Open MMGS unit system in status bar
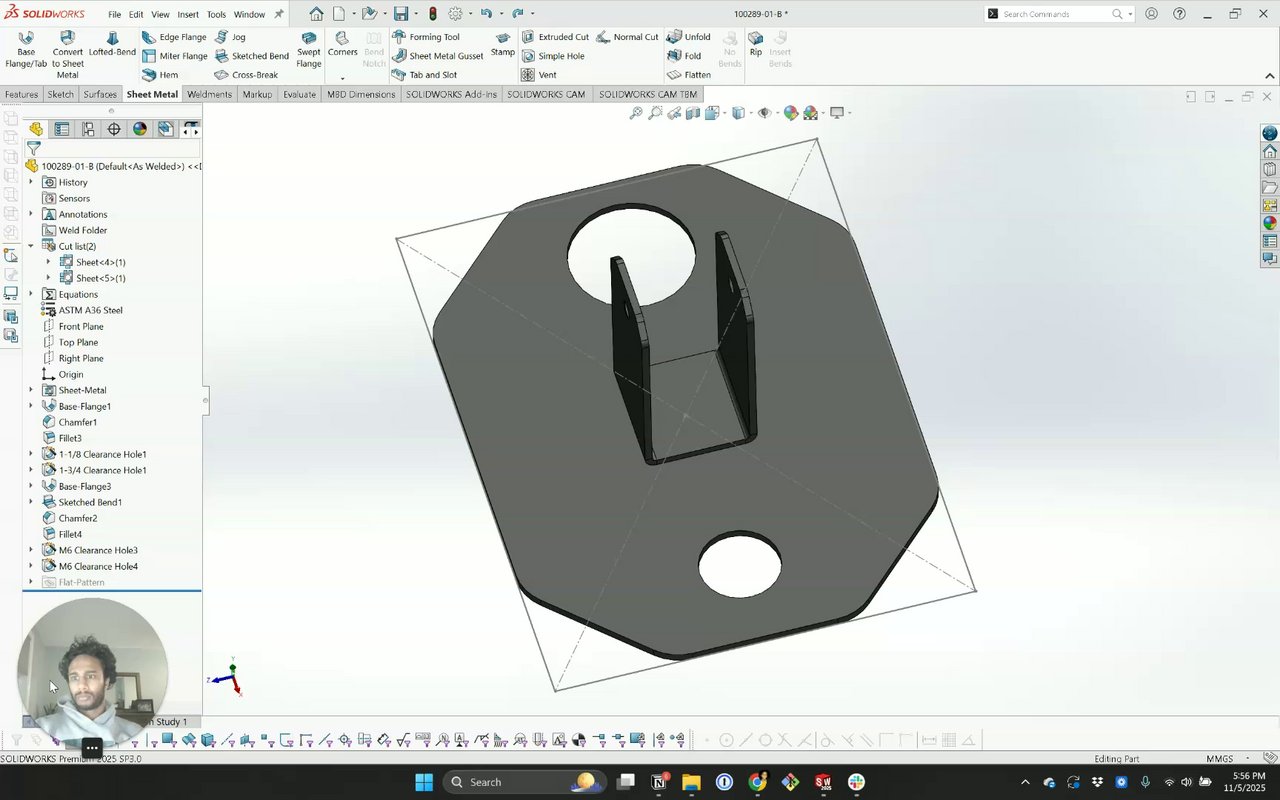1280x800 pixels. coord(1220,759)
